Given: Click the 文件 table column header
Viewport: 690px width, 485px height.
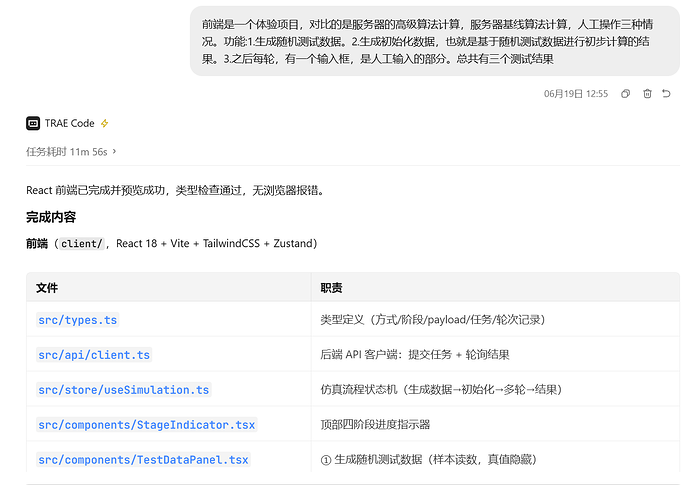Looking at the screenshot, I should click(x=47, y=288).
